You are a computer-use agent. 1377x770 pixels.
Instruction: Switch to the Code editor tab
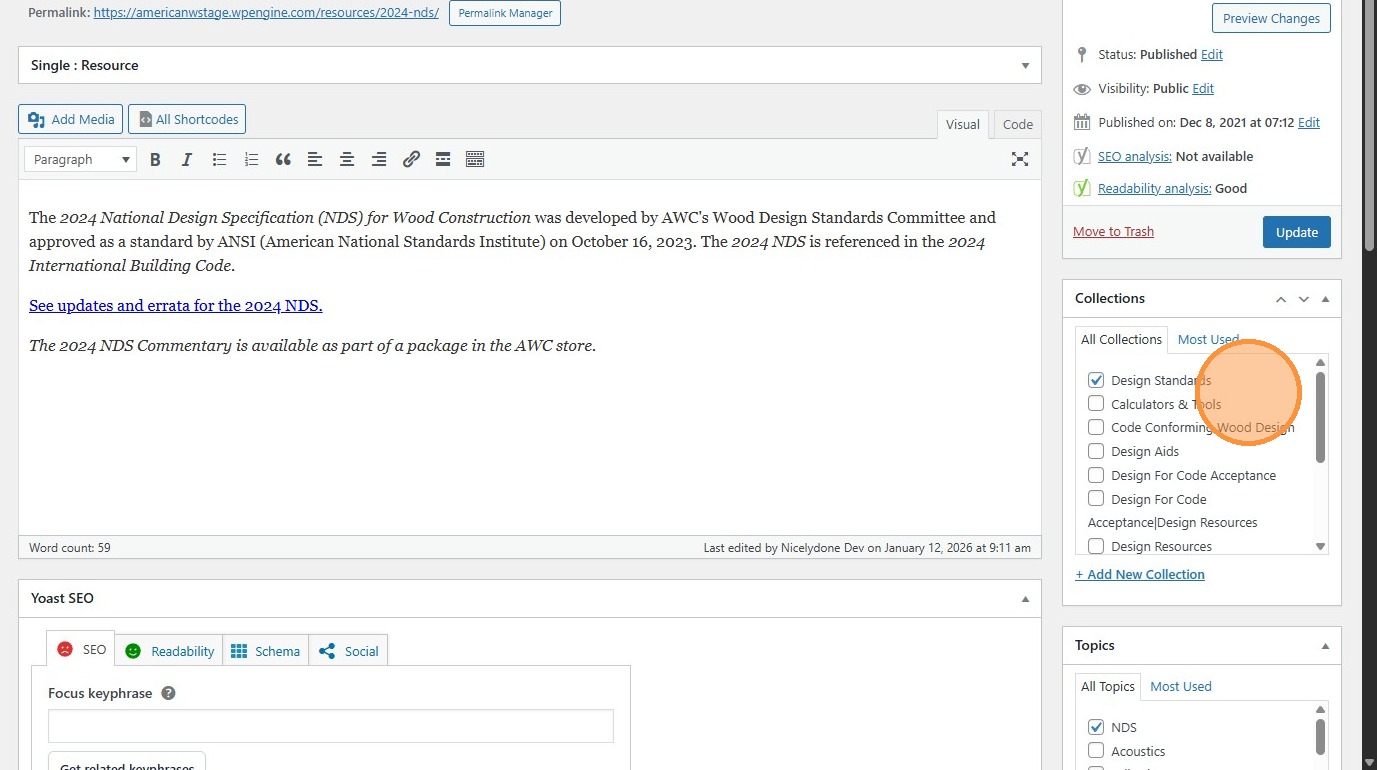click(1017, 124)
